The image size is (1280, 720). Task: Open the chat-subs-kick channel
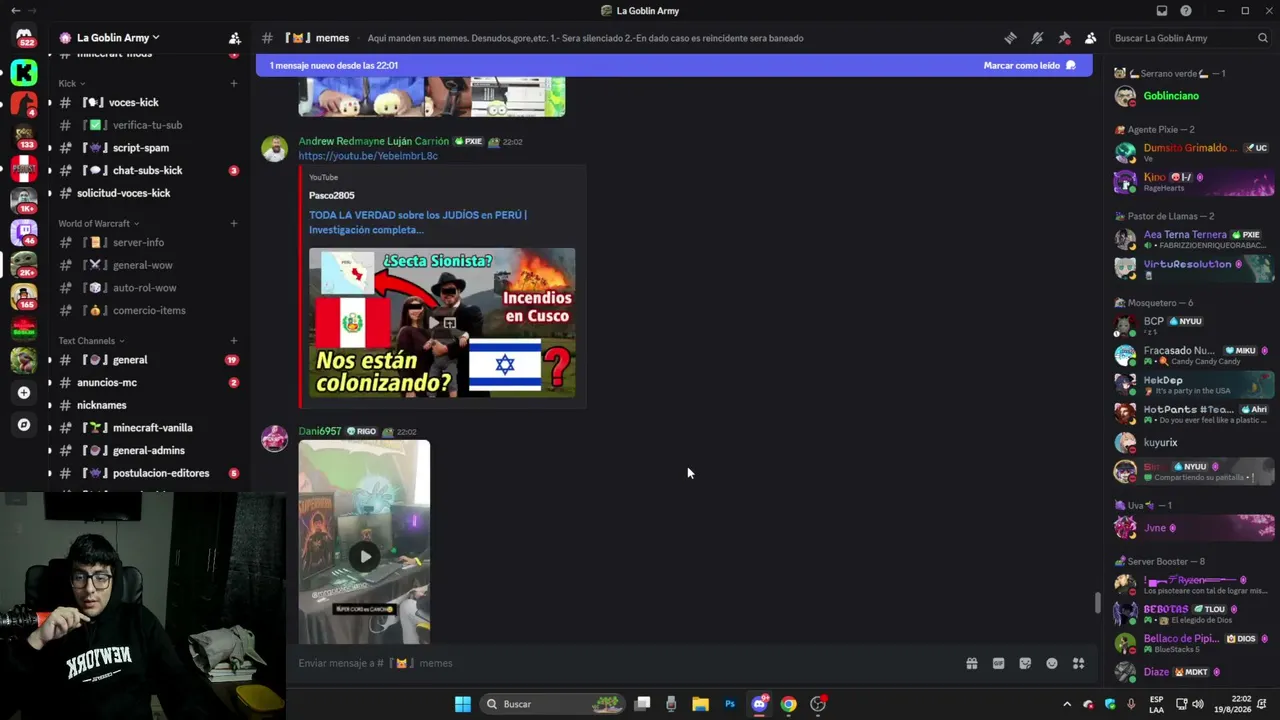(x=148, y=170)
